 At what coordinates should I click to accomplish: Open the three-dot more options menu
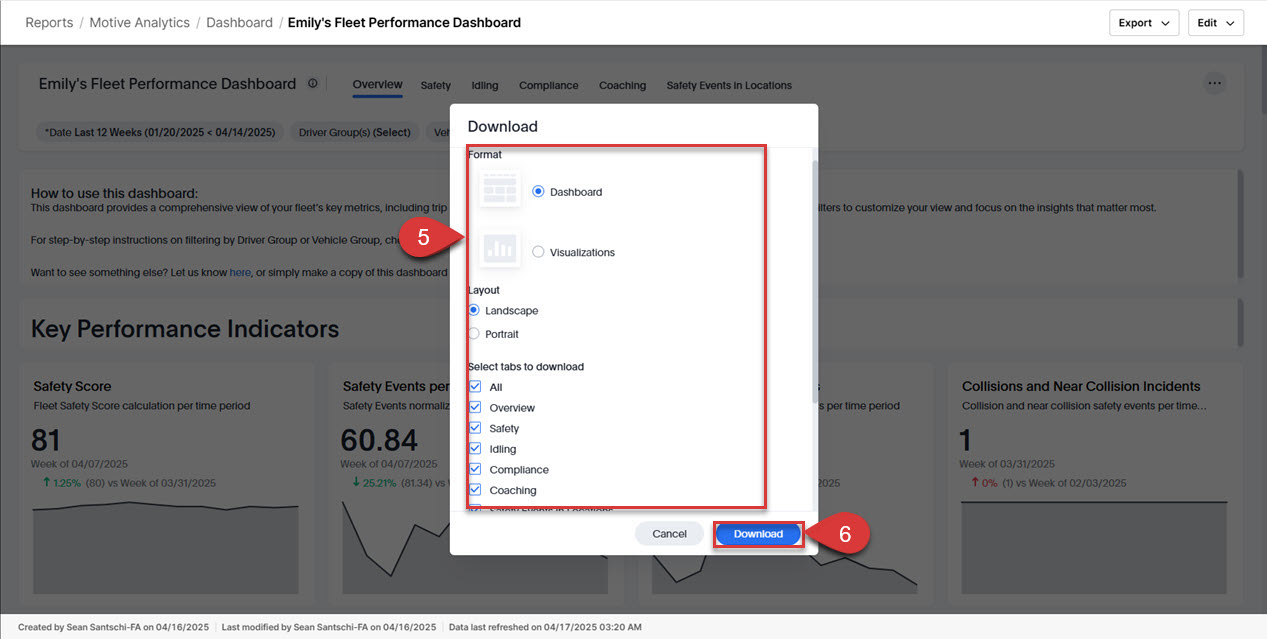click(1215, 84)
